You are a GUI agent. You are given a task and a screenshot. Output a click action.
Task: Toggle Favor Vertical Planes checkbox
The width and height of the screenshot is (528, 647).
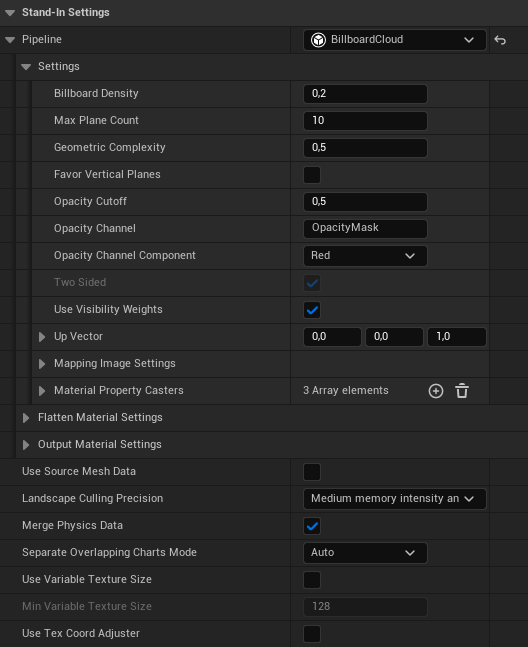(x=312, y=175)
